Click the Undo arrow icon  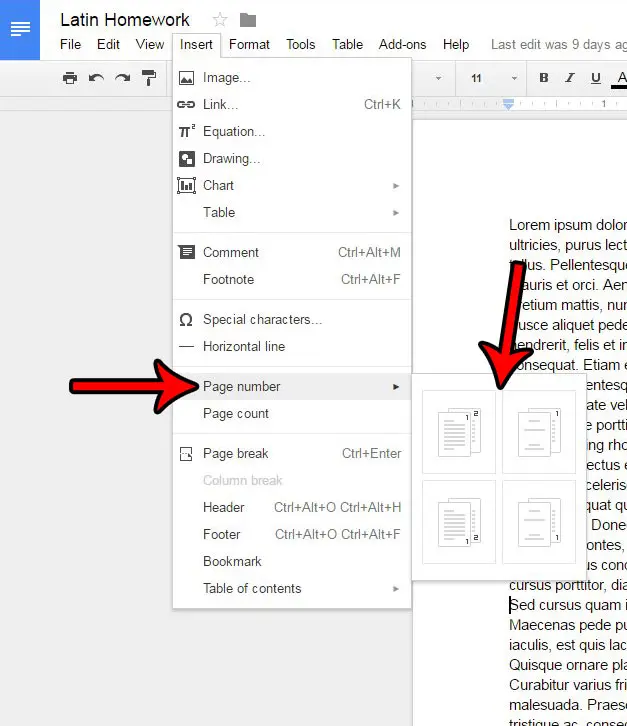tap(96, 78)
